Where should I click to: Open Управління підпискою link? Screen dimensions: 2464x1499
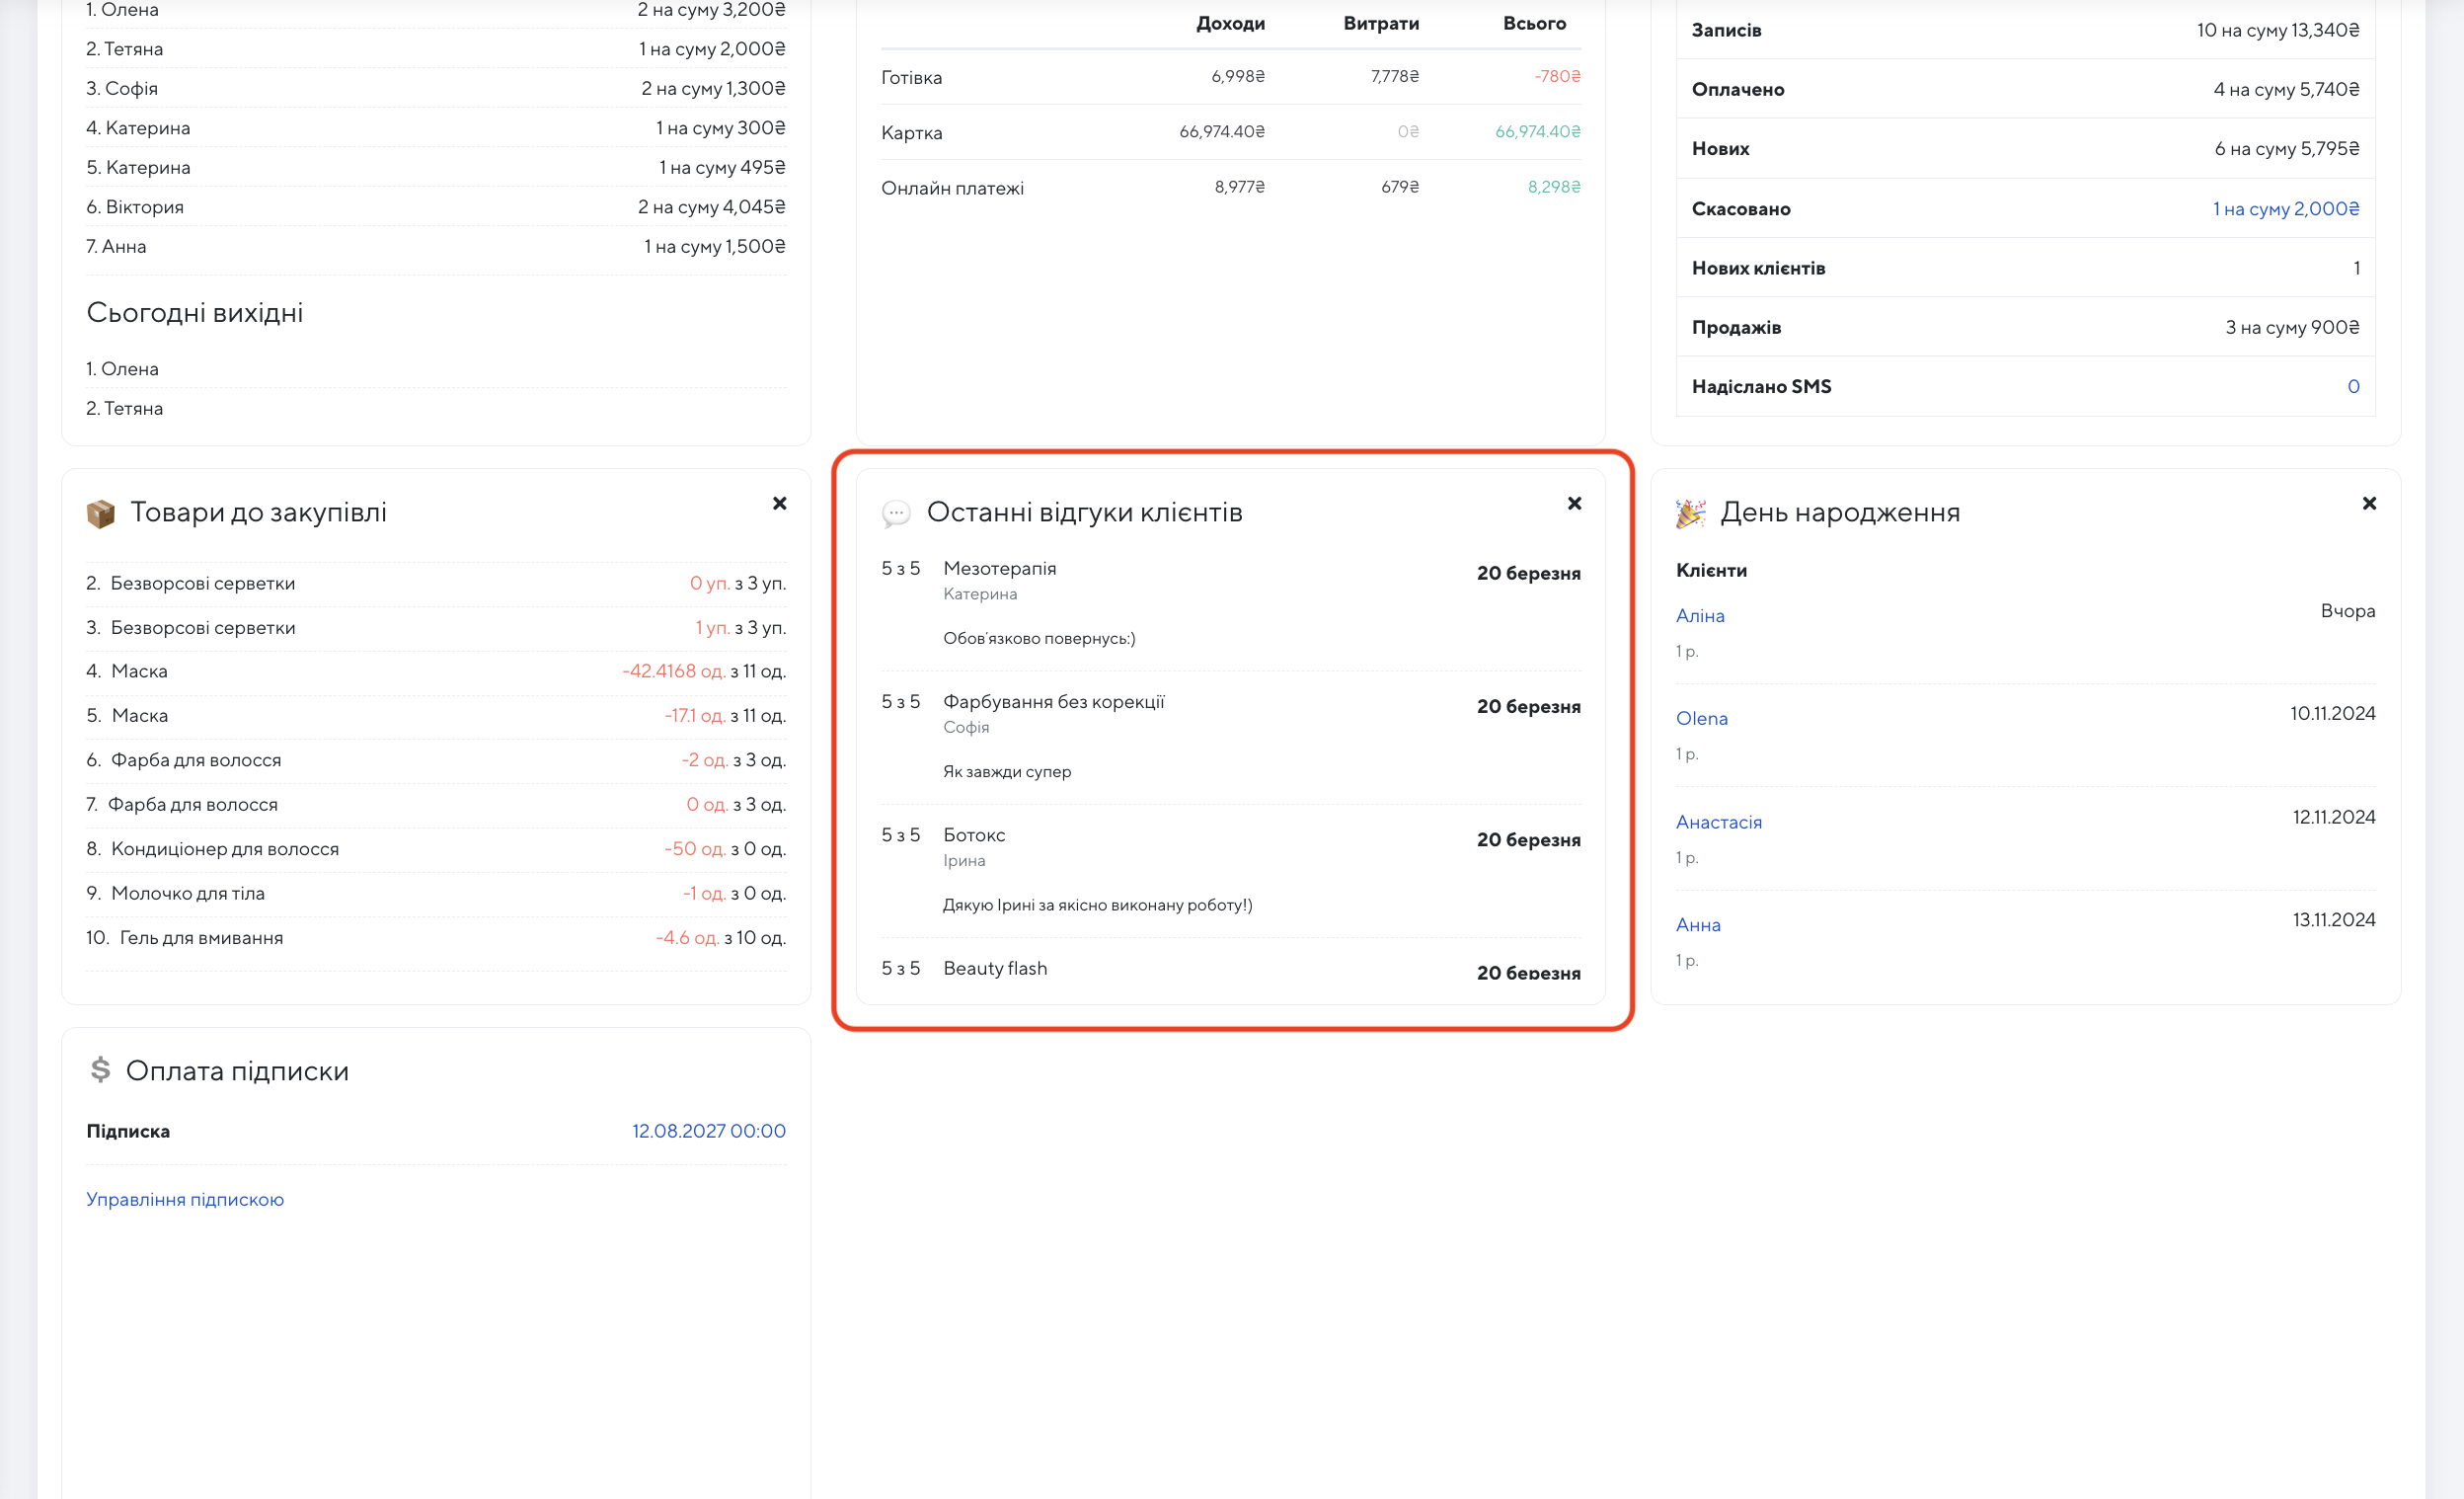(x=185, y=1199)
